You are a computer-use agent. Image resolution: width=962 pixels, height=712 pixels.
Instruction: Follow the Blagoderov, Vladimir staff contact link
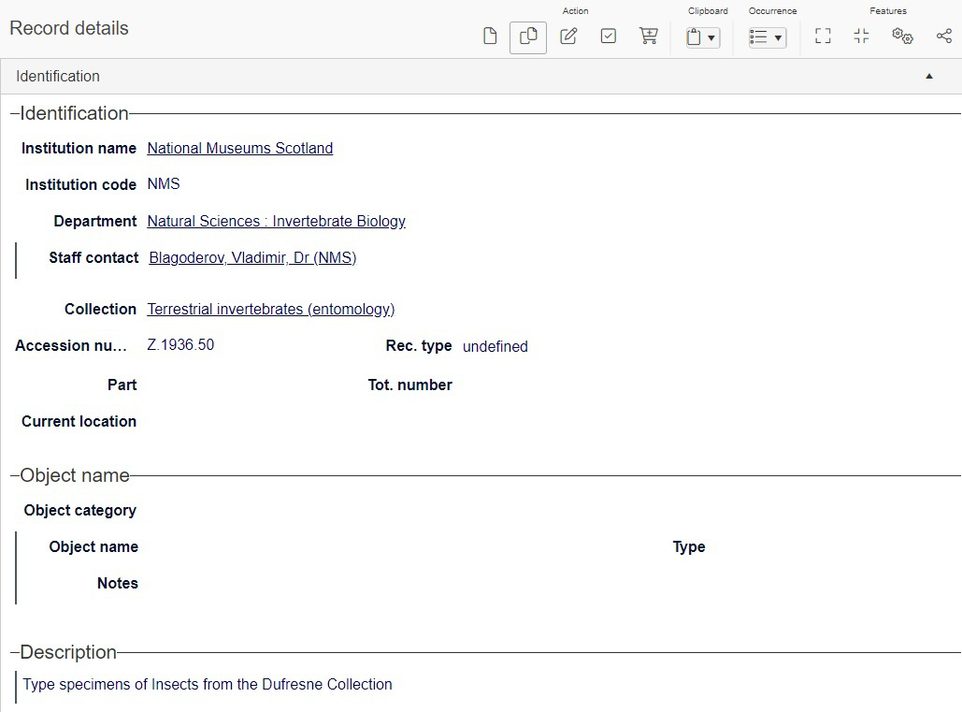pos(252,257)
